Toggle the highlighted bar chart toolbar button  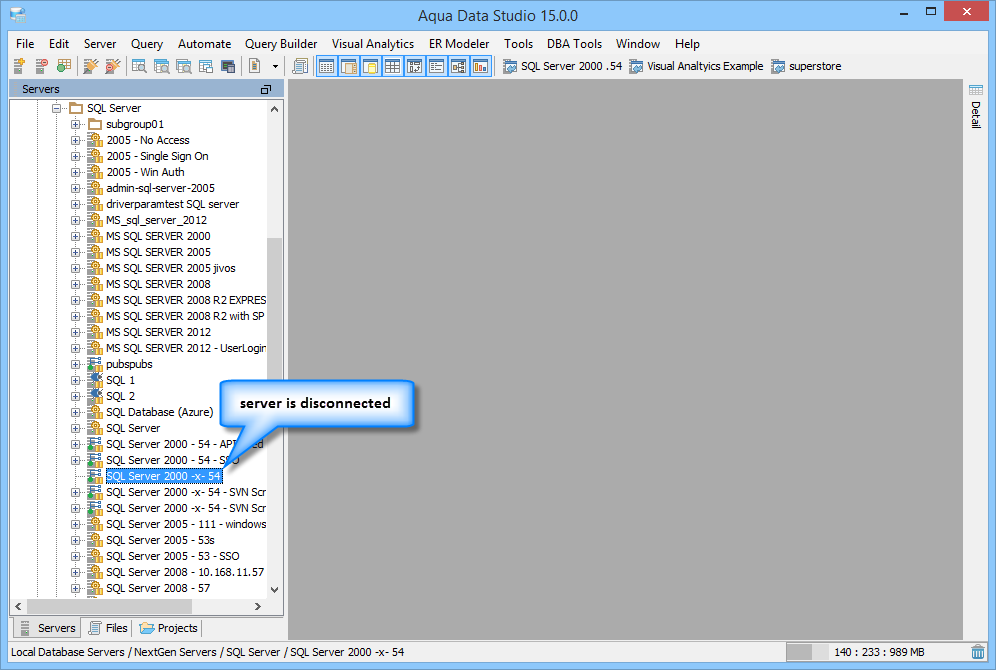[481, 66]
